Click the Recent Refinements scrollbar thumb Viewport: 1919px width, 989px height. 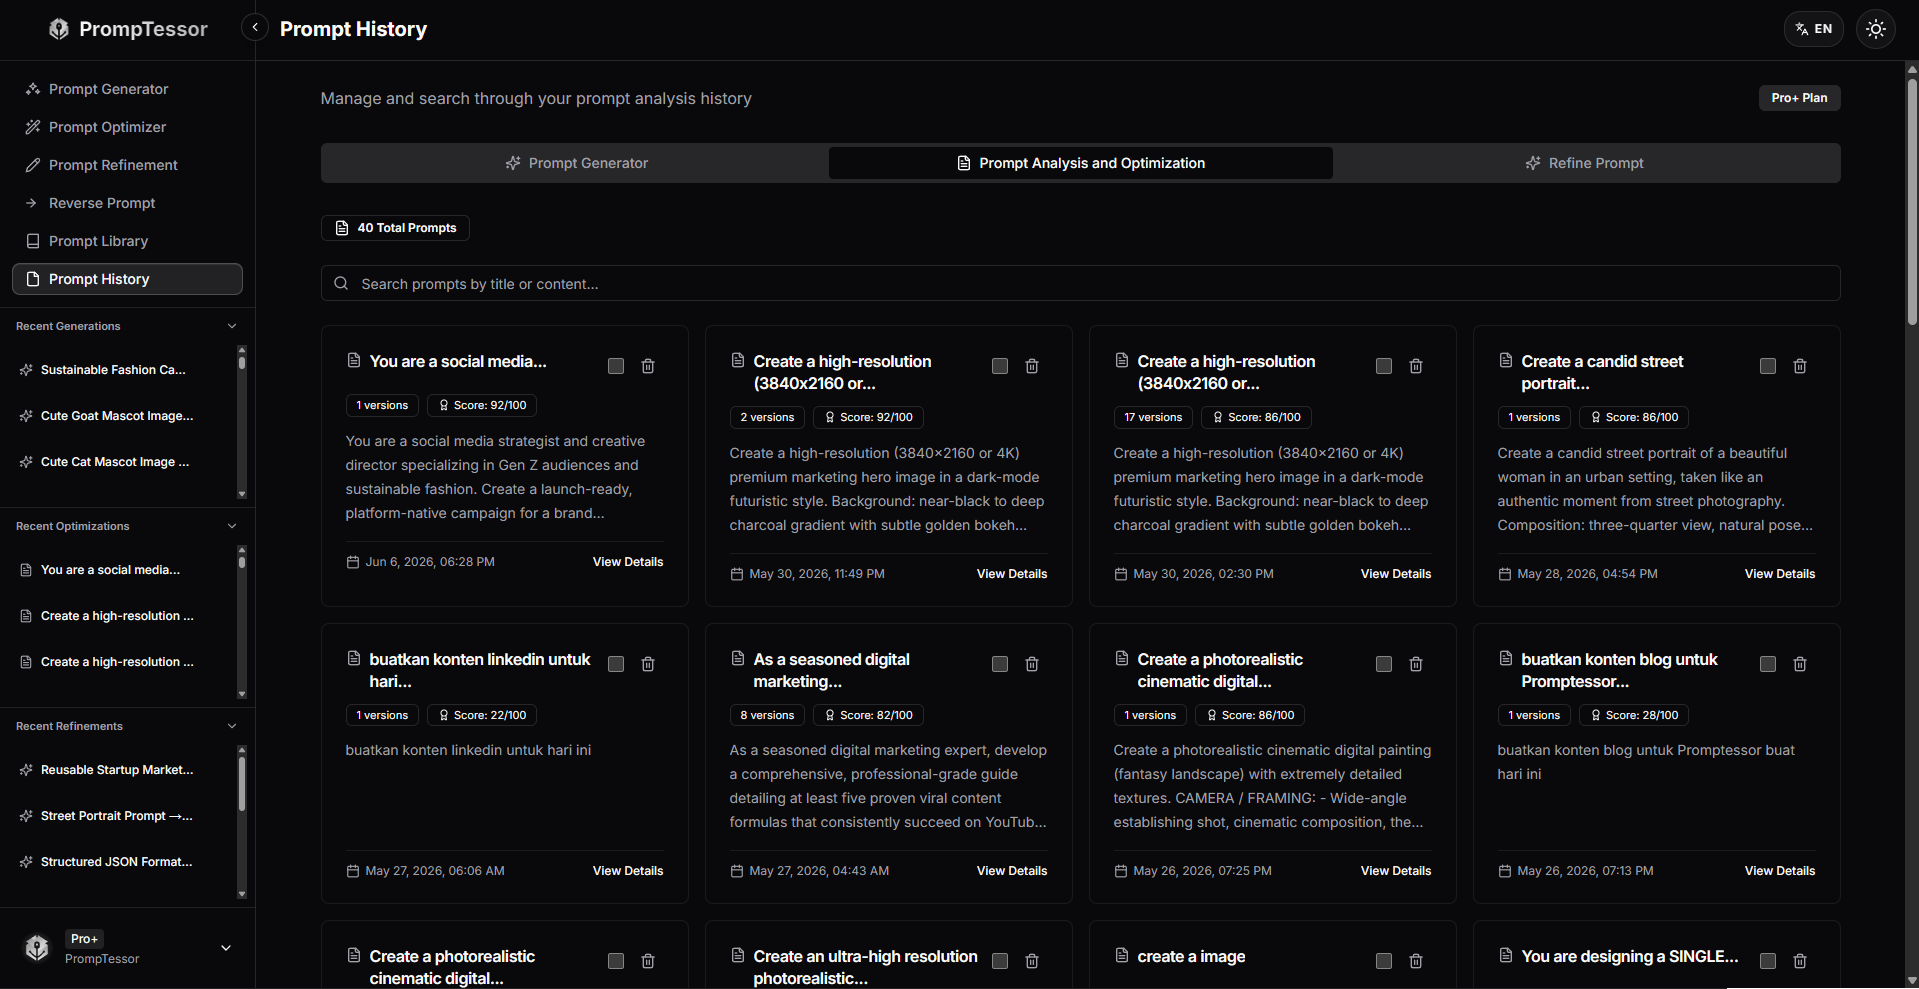pos(242,783)
